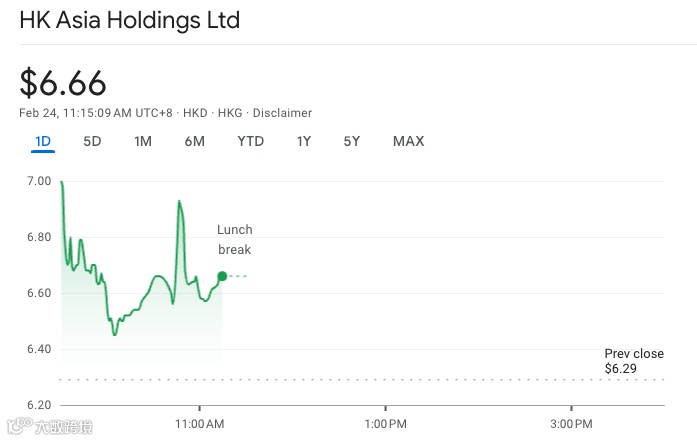Click the green current-price dot on chart
The image size is (697, 441).
point(222,276)
